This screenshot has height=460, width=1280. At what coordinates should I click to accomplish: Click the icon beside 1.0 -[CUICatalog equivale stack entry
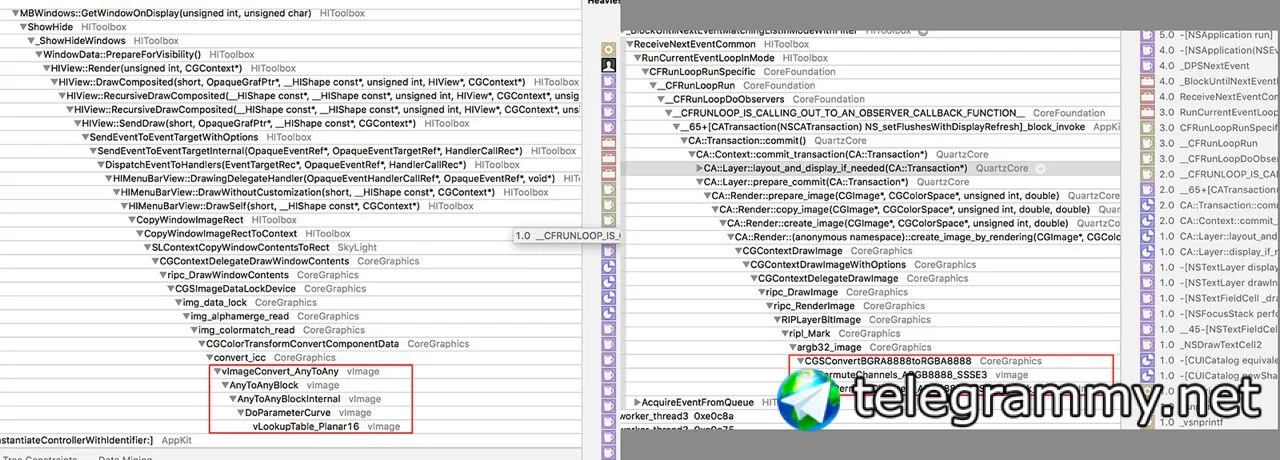(1148, 360)
